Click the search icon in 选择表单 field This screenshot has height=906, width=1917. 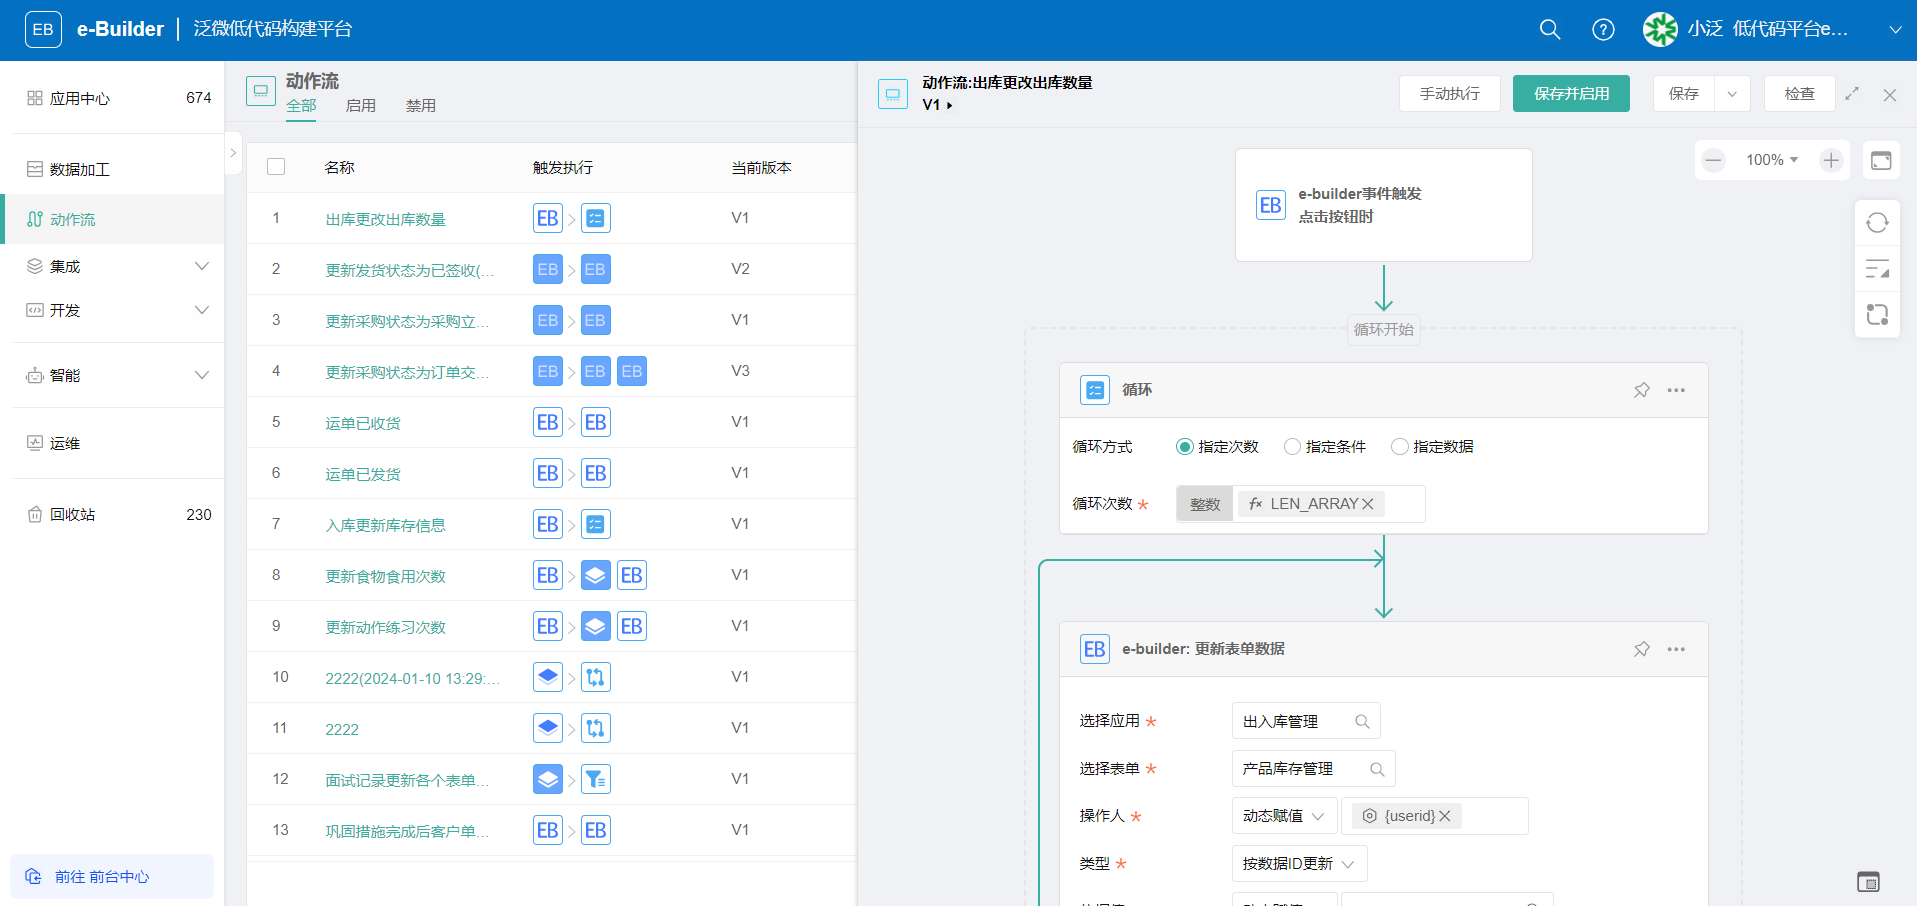(1377, 769)
